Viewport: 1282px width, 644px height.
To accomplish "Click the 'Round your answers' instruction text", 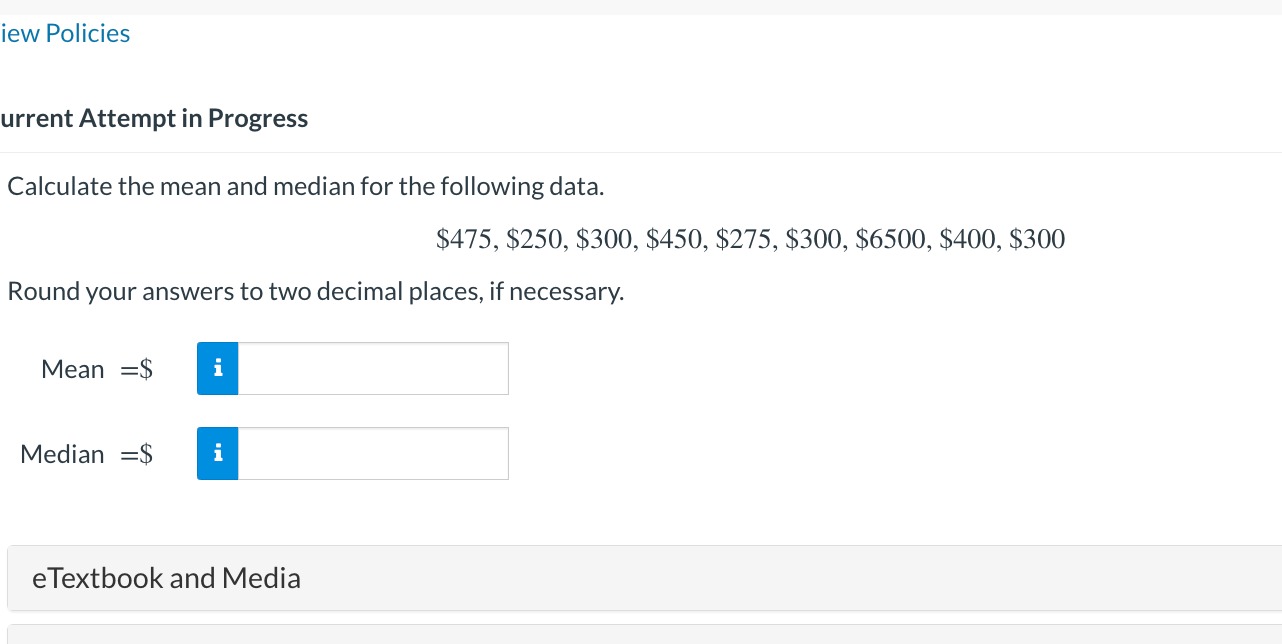I will [x=316, y=292].
